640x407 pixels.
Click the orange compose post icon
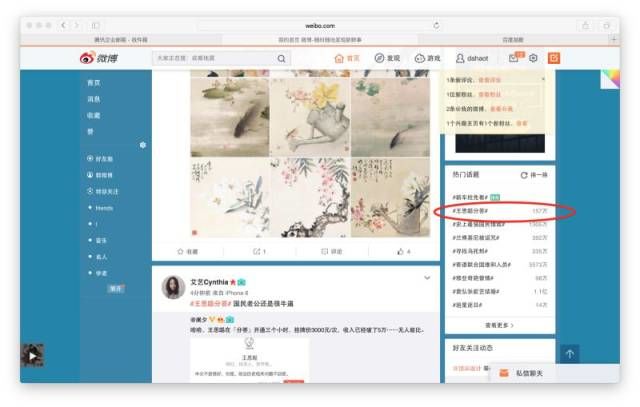553,58
